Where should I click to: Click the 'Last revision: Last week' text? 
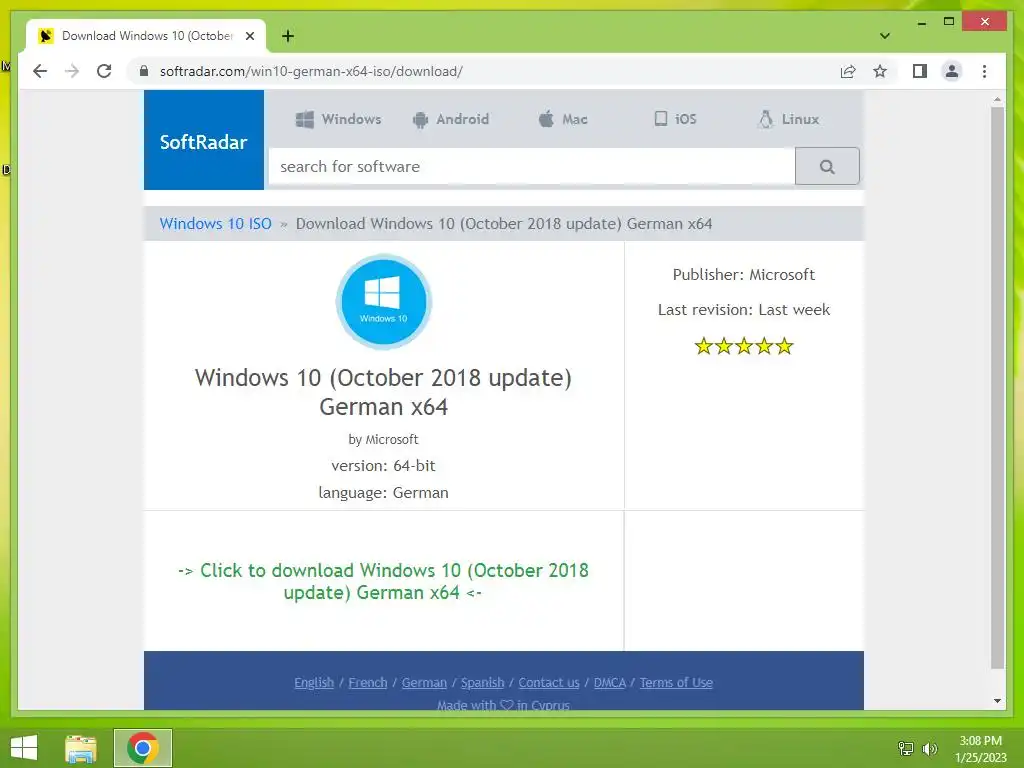[x=744, y=310]
